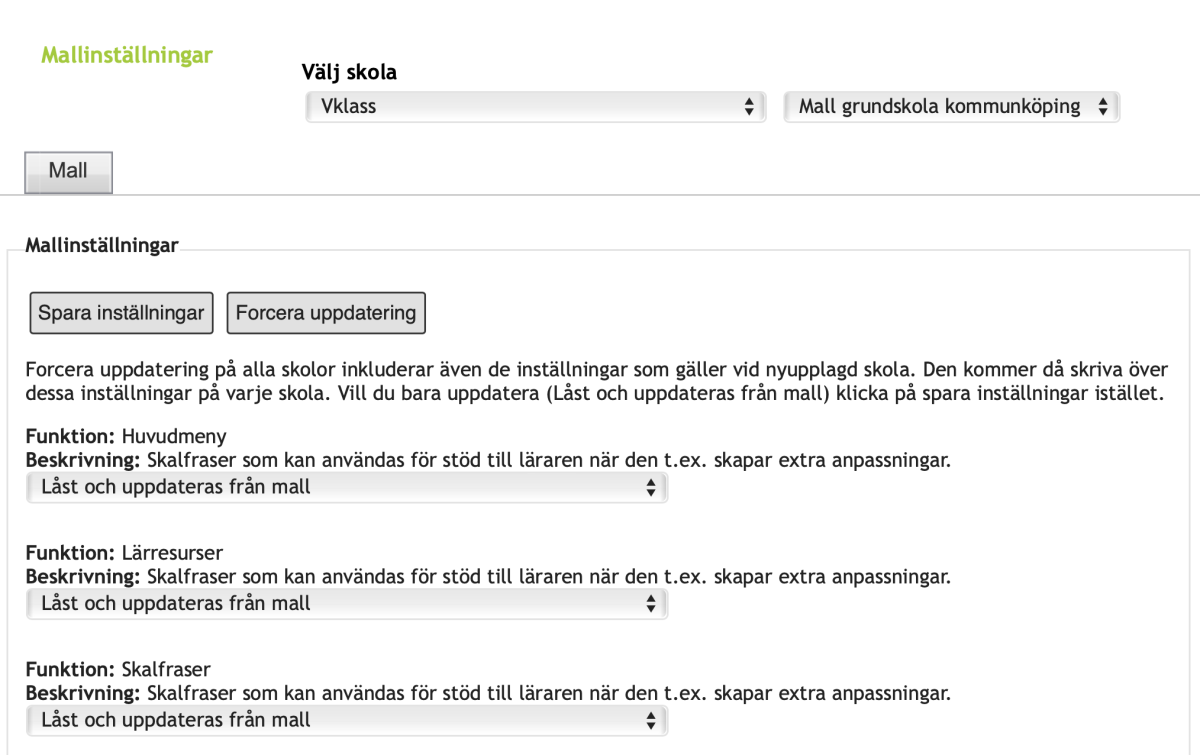Screen dimensions: 1200x755
Task: Open the Mall grundskola kommunköping dropdown
Action: 952,106
